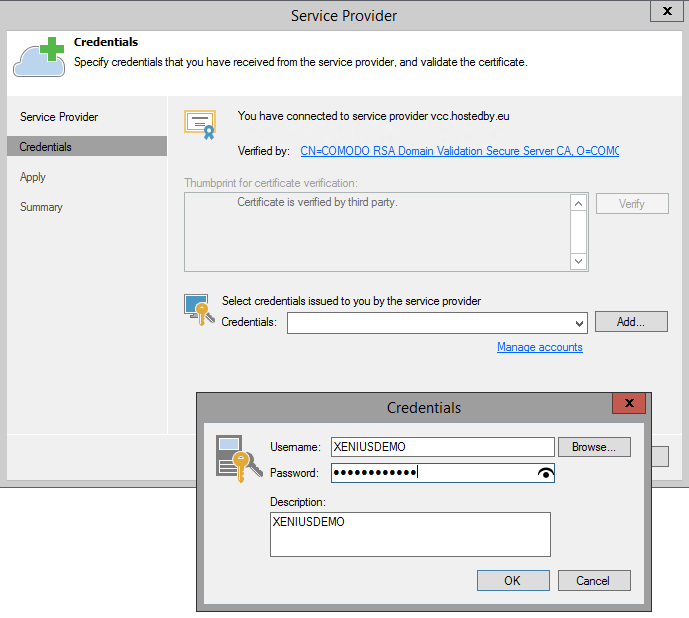Screen dimensions: 689x618
Task: Toggle password visibility eye icon
Action: point(546,473)
